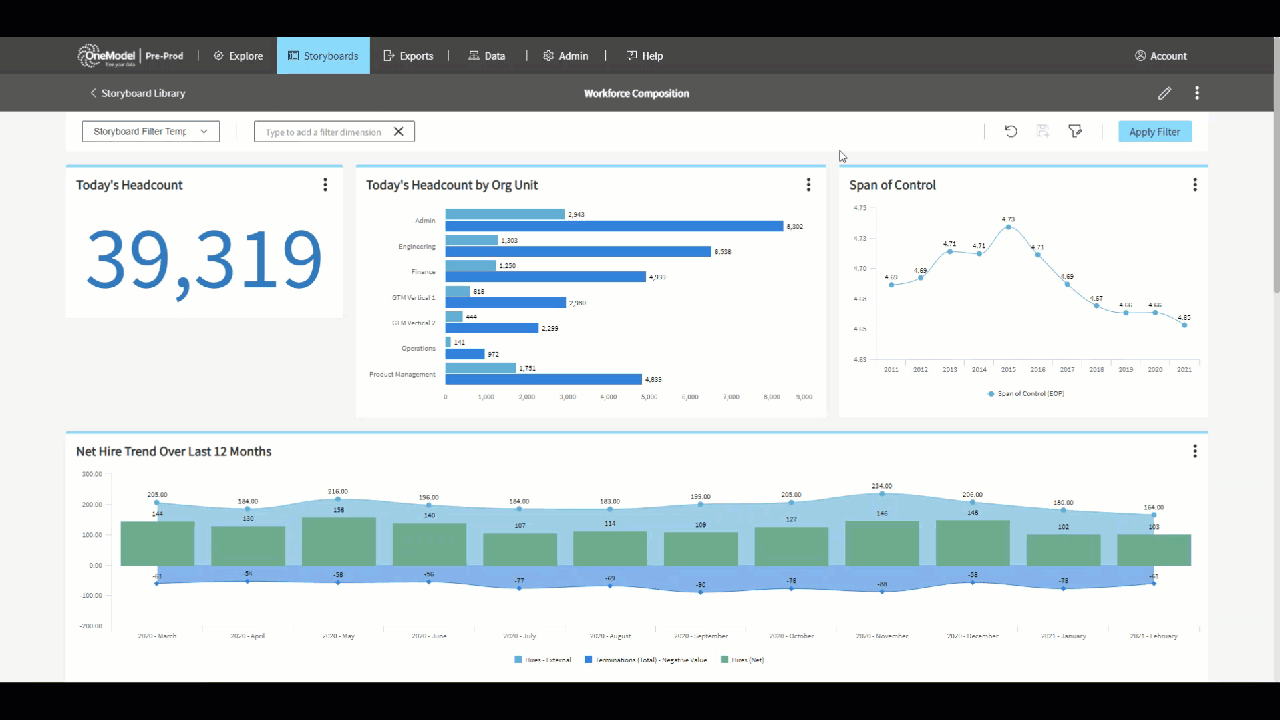Open Net Hire Trend tile kebab menu
This screenshot has height=720, width=1280.
click(1194, 451)
